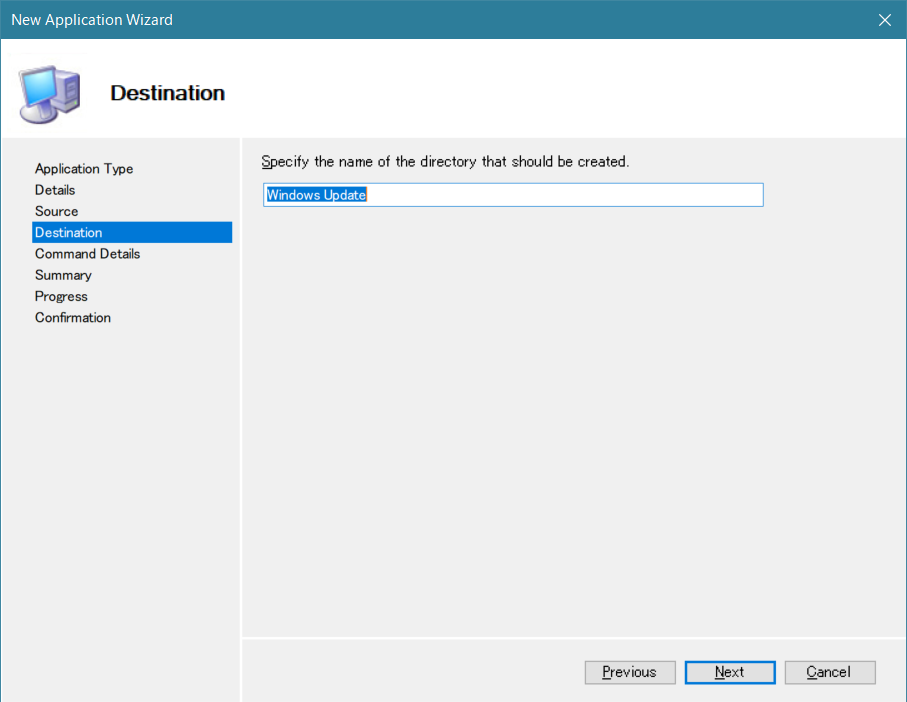Image resolution: width=907 pixels, height=702 pixels.
Task: Click the New Application Wizard title text
Action: point(92,20)
